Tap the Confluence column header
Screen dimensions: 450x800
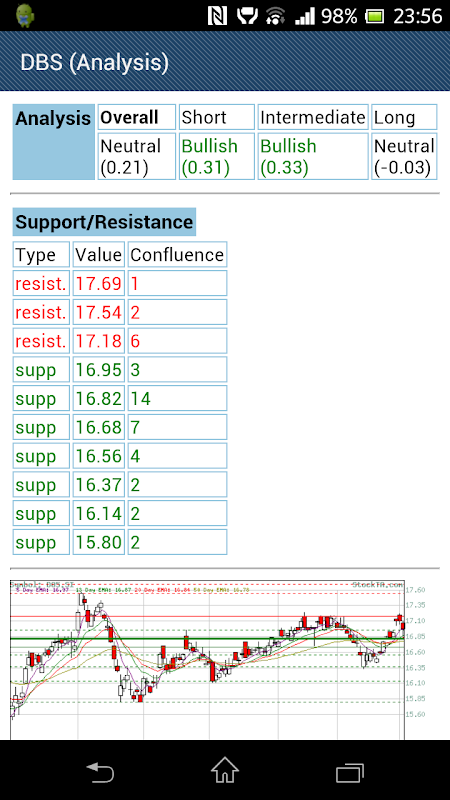coord(178,254)
